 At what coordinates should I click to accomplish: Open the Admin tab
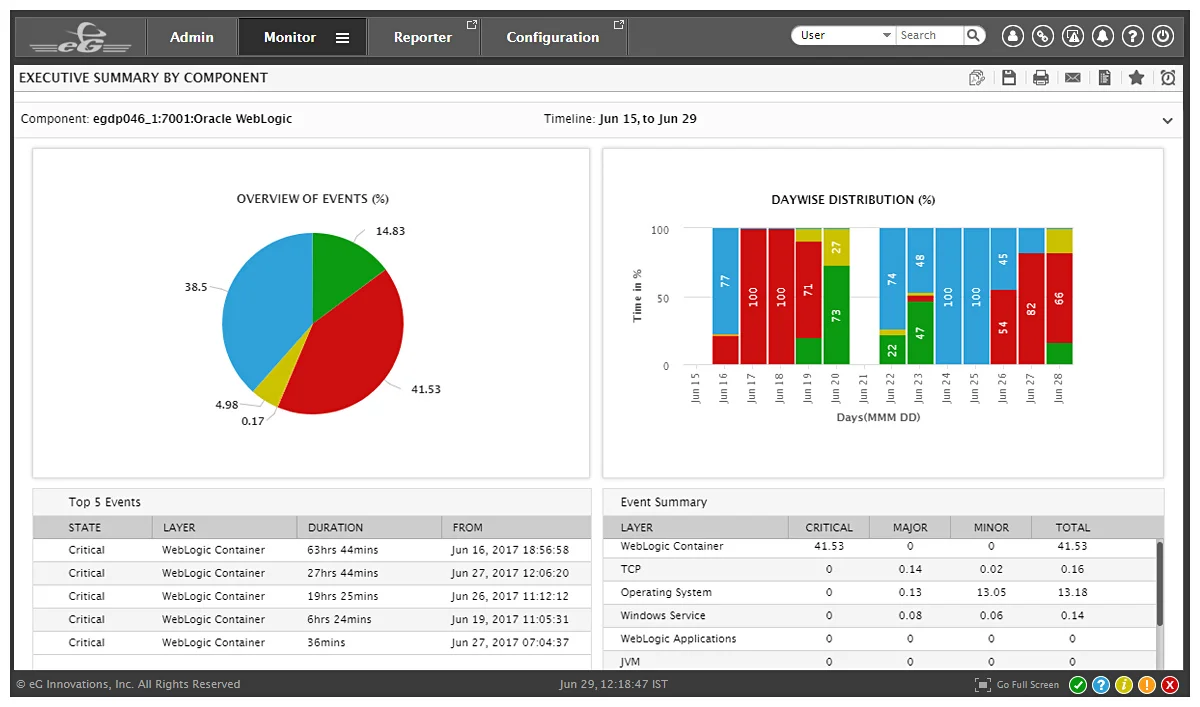pyautogui.click(x=192, y=37)
